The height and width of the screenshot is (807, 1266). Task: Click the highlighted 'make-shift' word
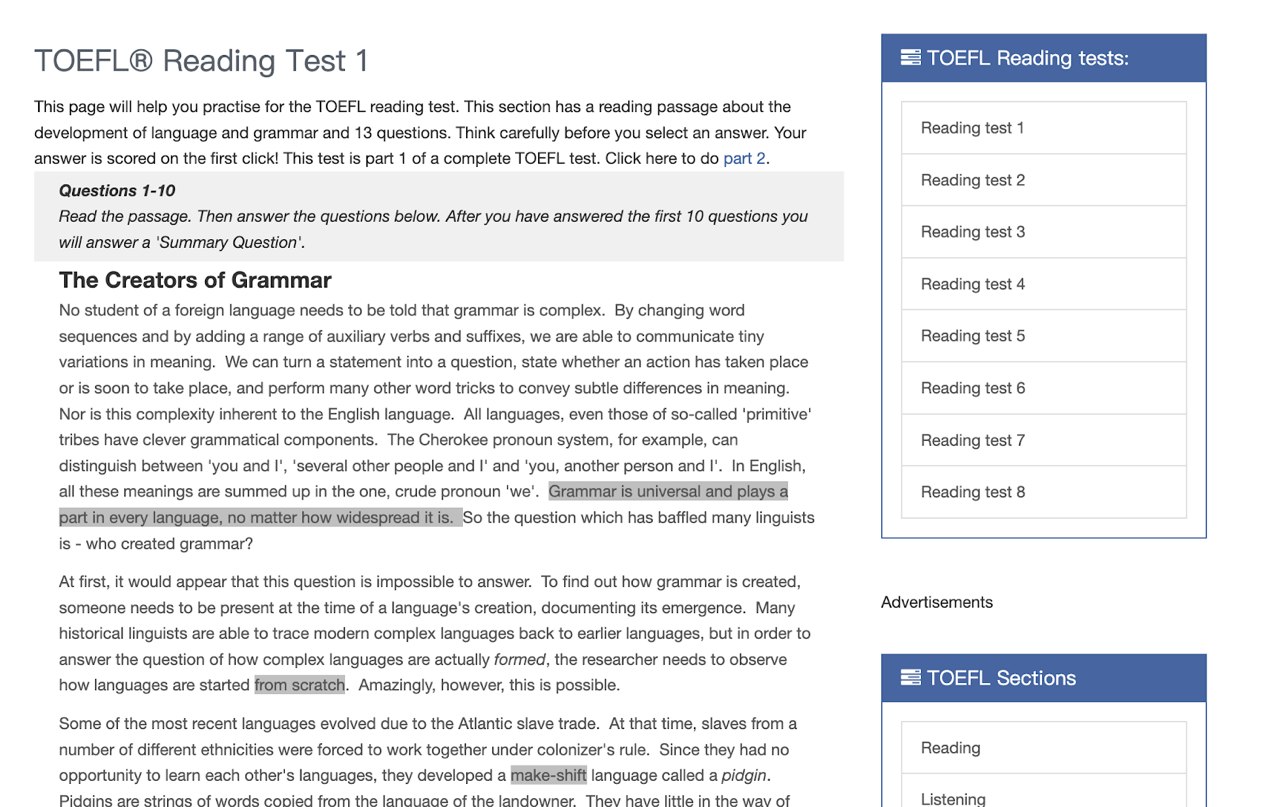pos(548,775)
